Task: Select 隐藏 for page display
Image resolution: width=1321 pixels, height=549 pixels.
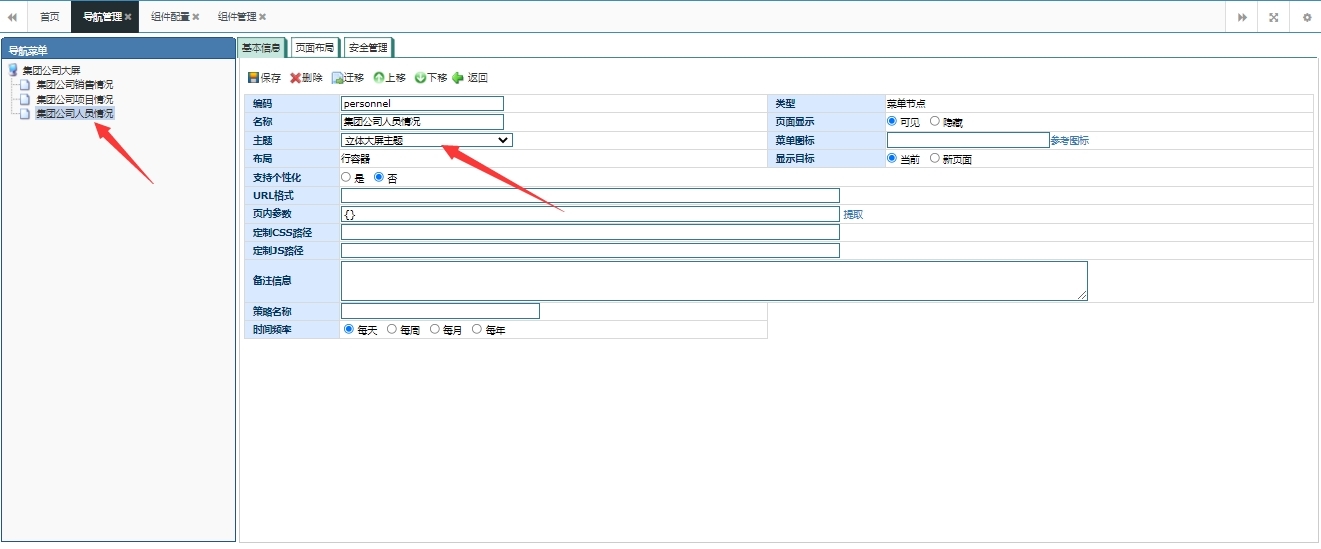Action: pos(935,121)
